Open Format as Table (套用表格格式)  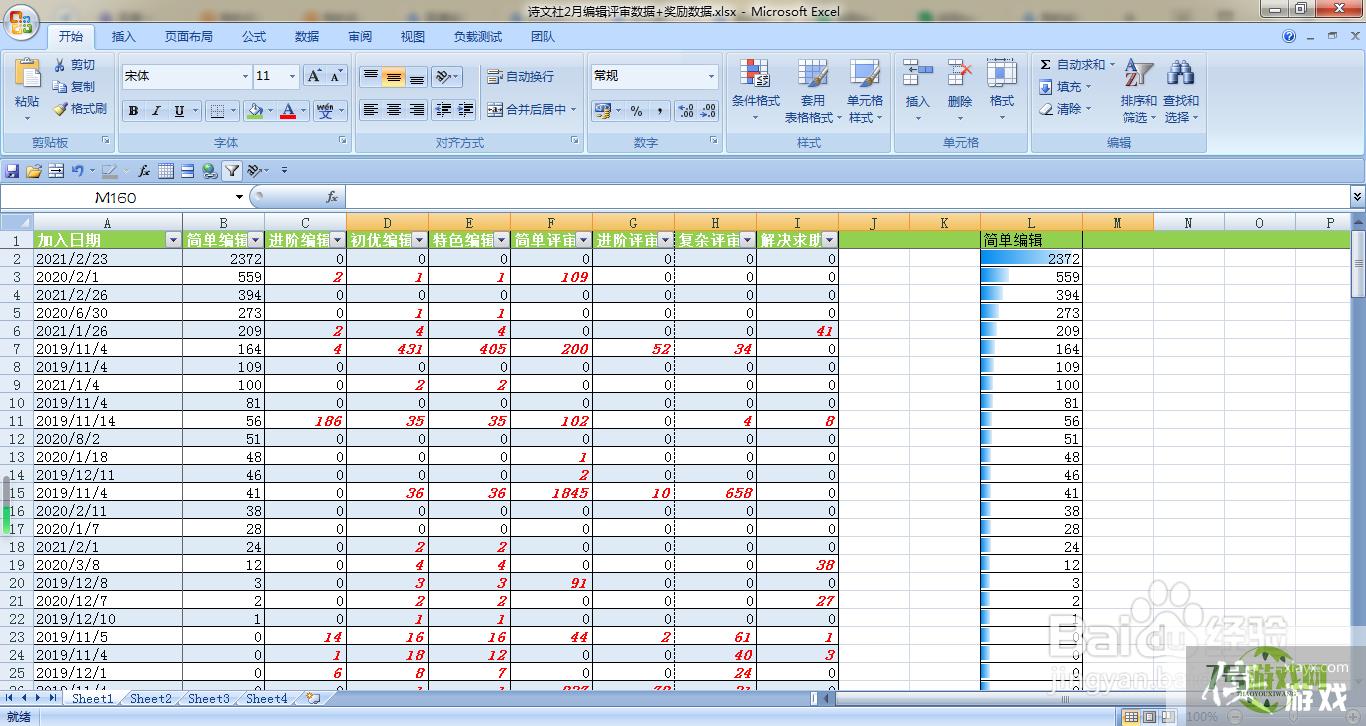[x=812, y=90]
